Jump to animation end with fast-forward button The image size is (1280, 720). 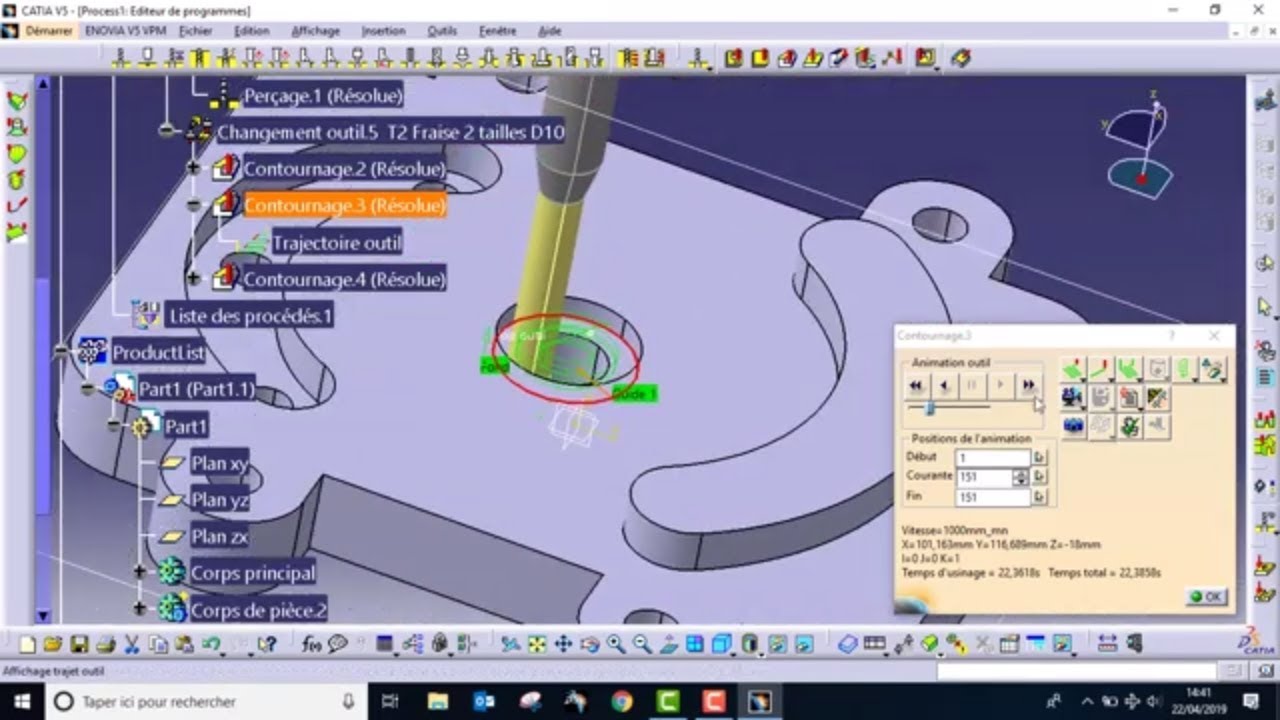point(1027,385)
